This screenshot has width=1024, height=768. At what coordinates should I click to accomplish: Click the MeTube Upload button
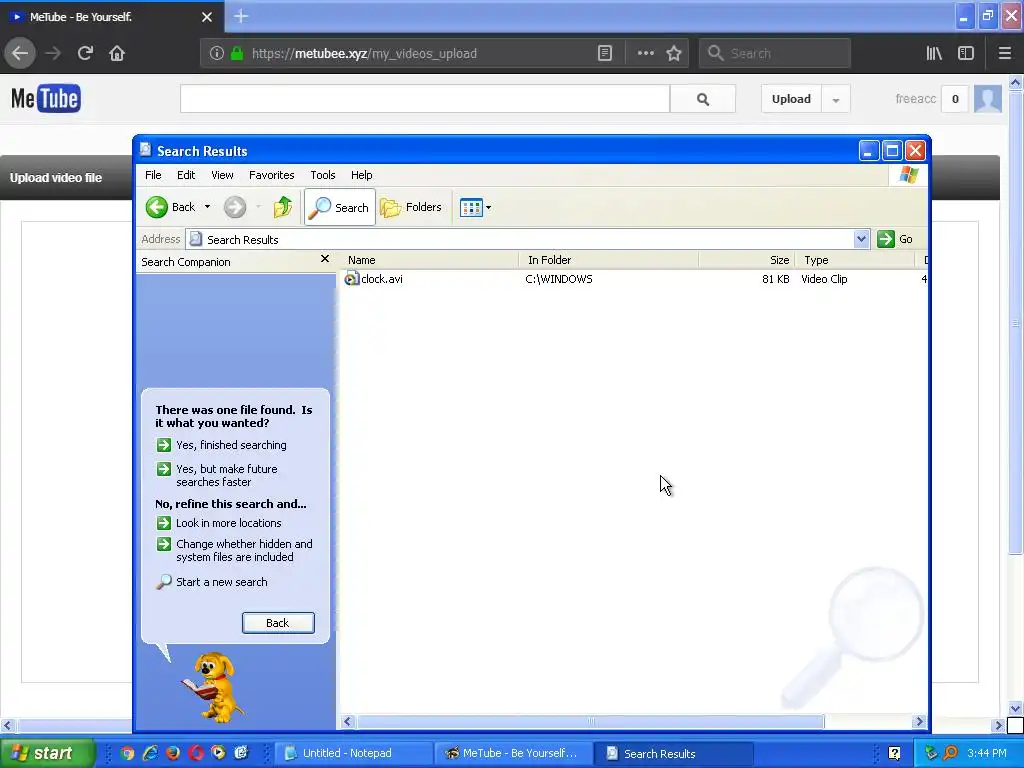791,99
